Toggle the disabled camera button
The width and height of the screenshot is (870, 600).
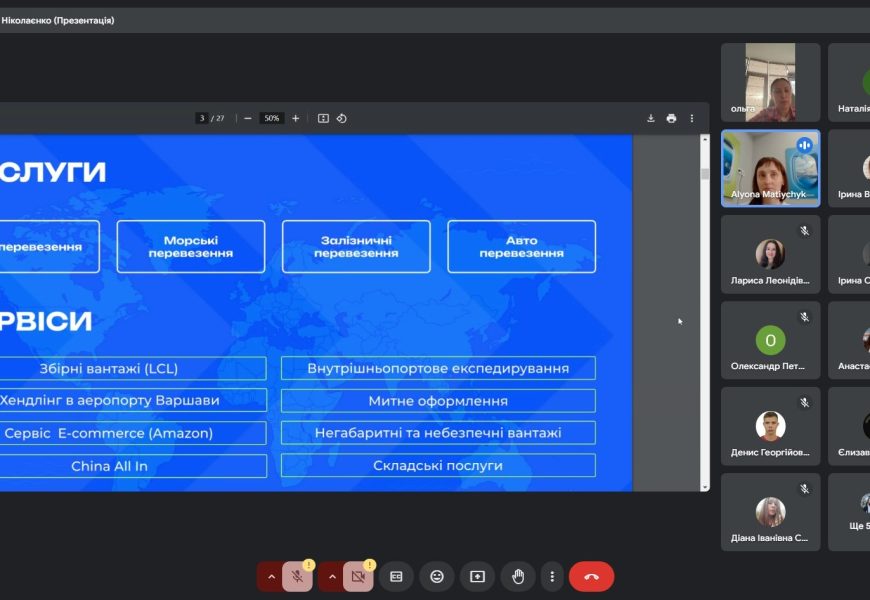point(357,576)
